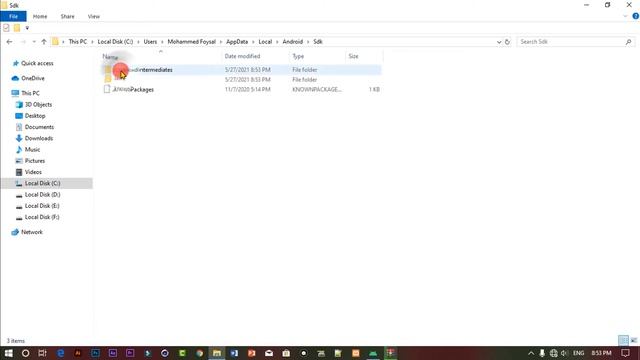Select the file ending in 'Packages'
The height and width of the screenshot is (360, 640).
(242, 89)
